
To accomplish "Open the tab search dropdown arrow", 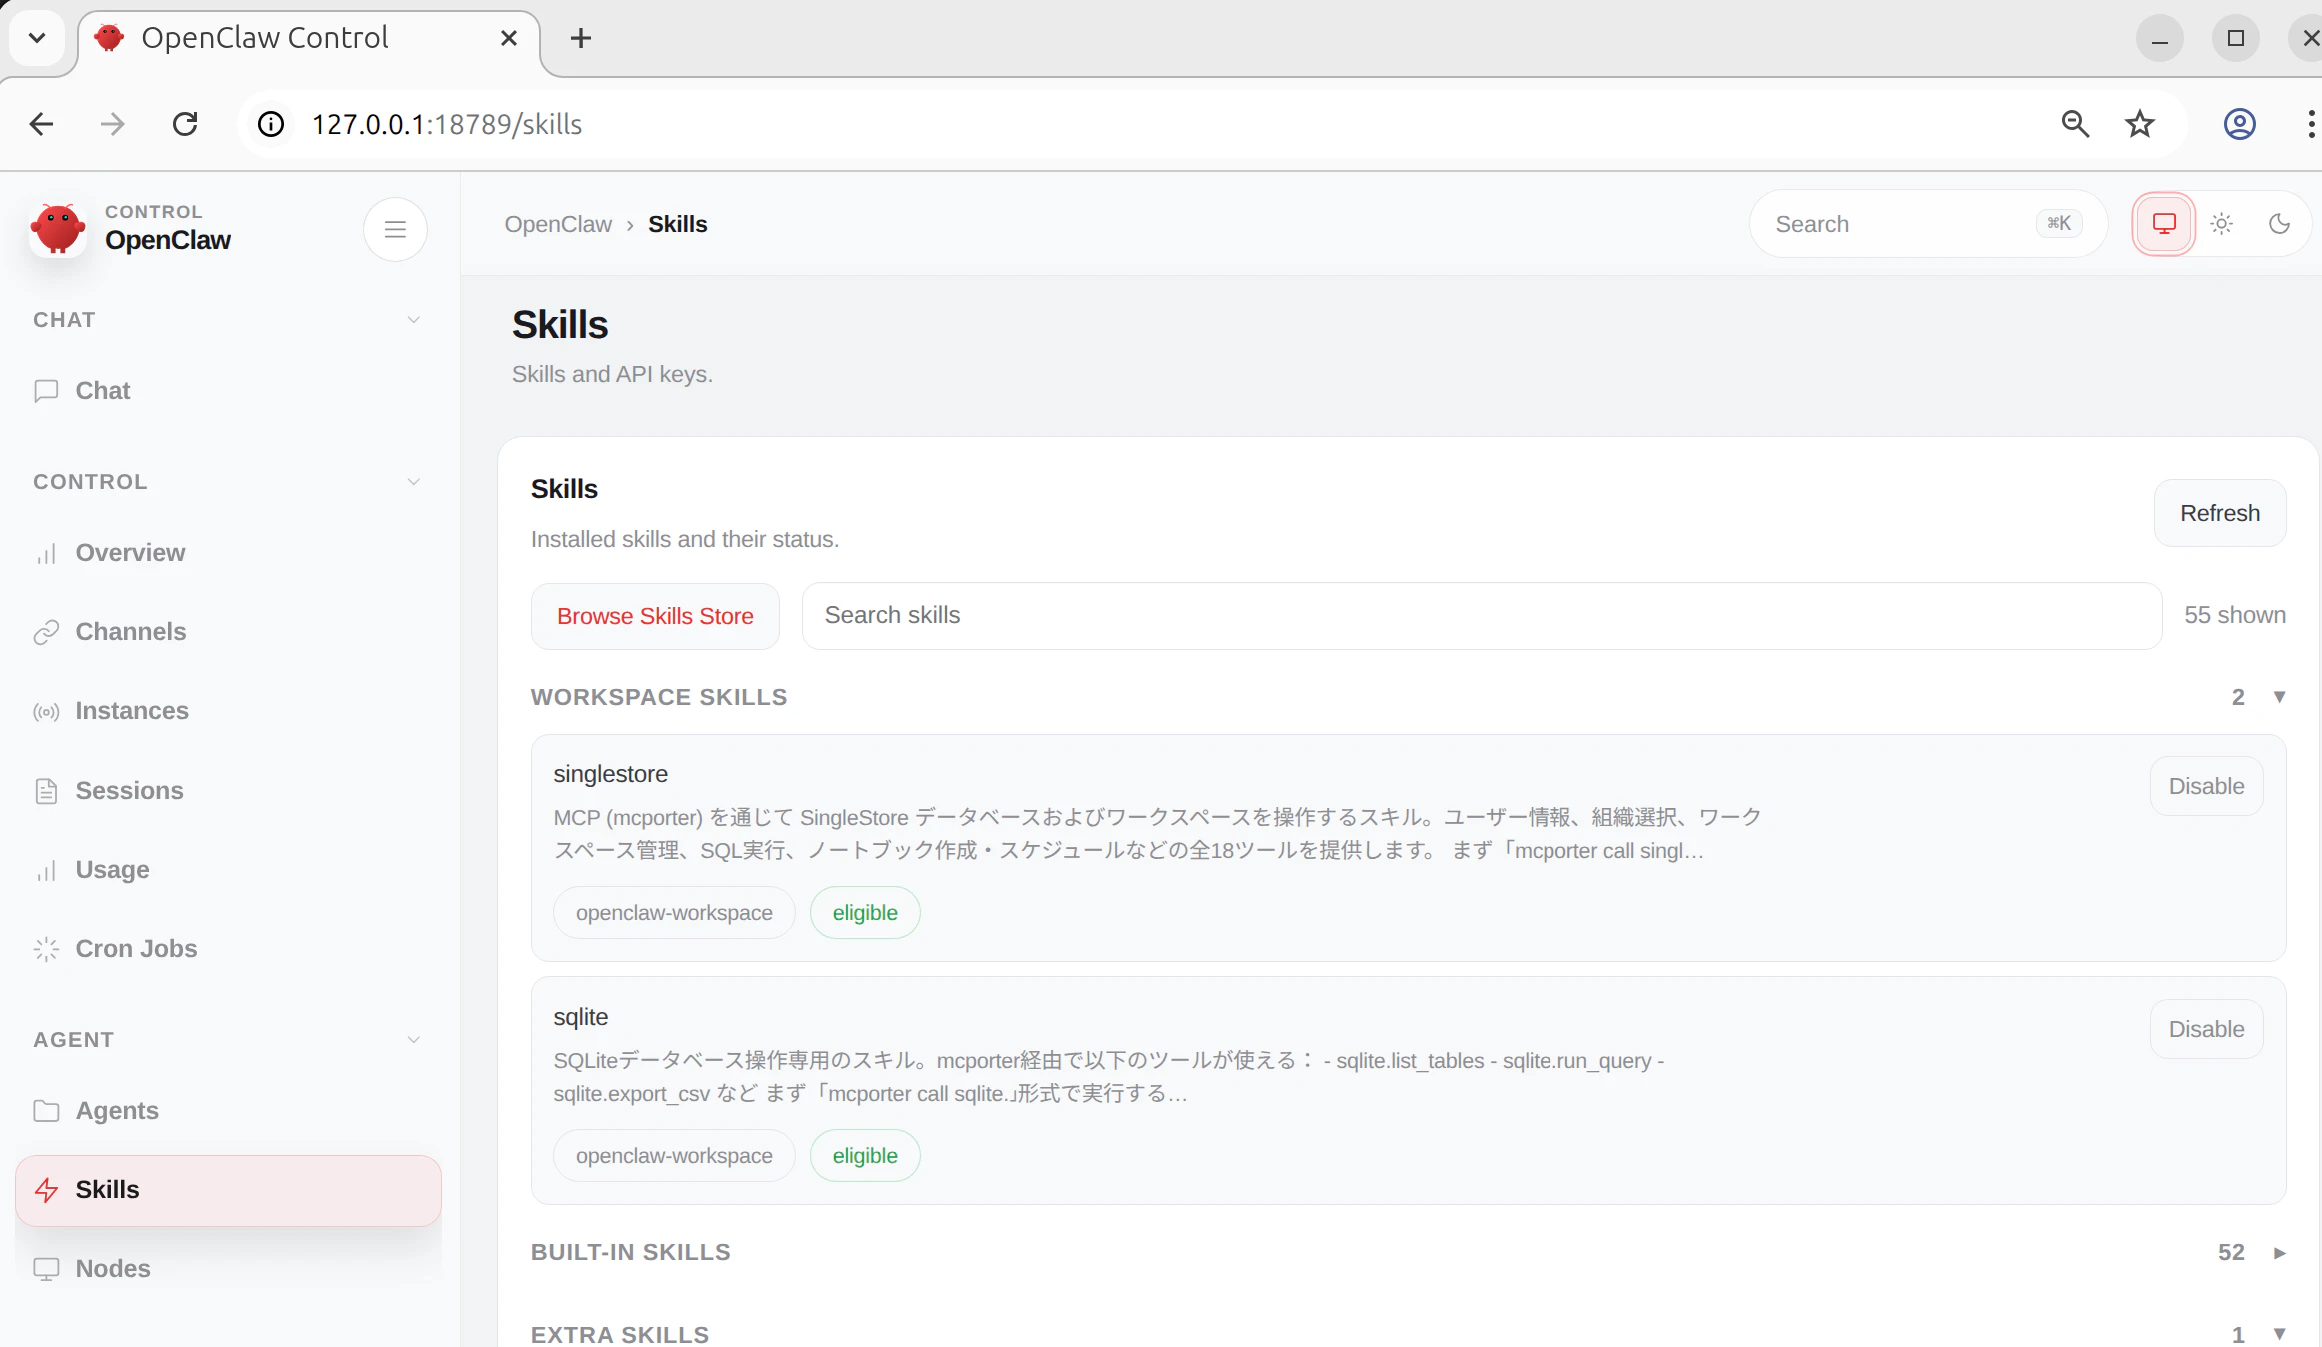I will [37, 38].
